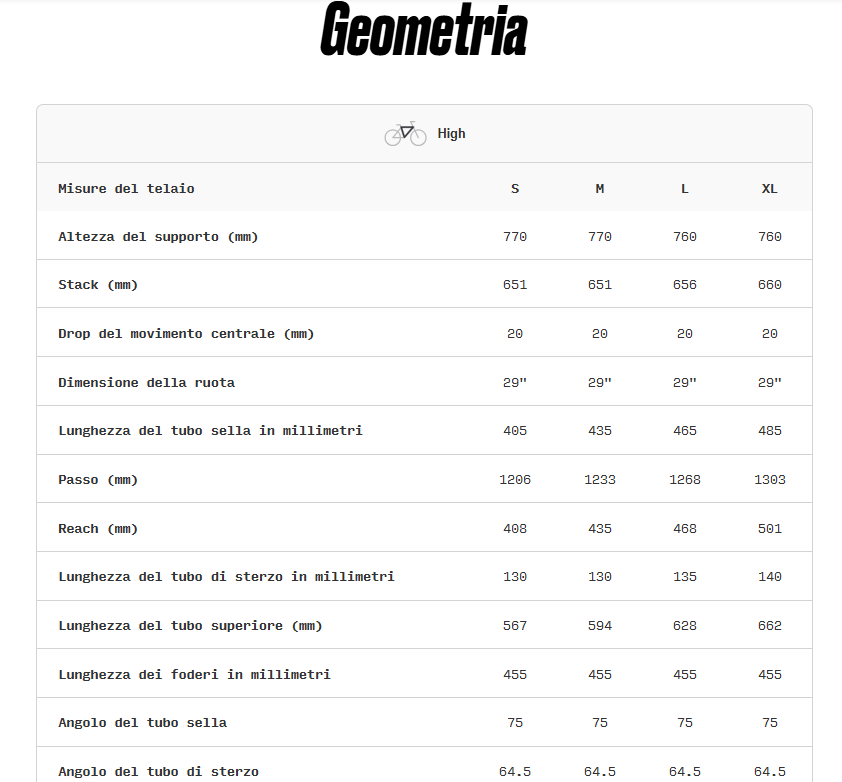Select the XL size column header

pos(769,189)
